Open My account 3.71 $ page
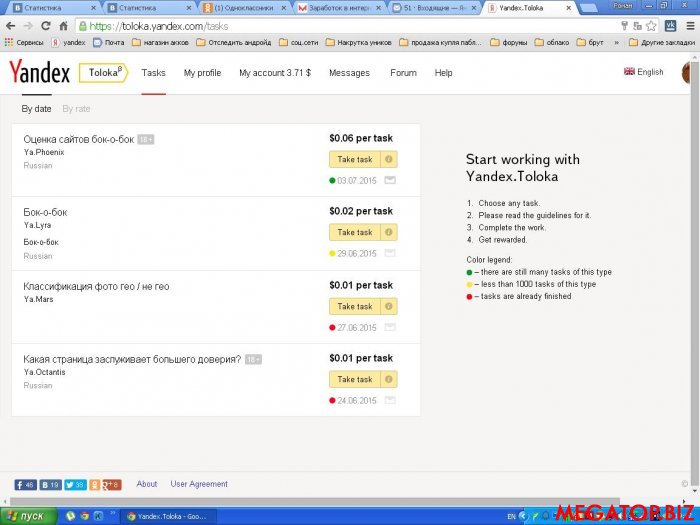Screen dimensions: 700x525 (275, 73)
